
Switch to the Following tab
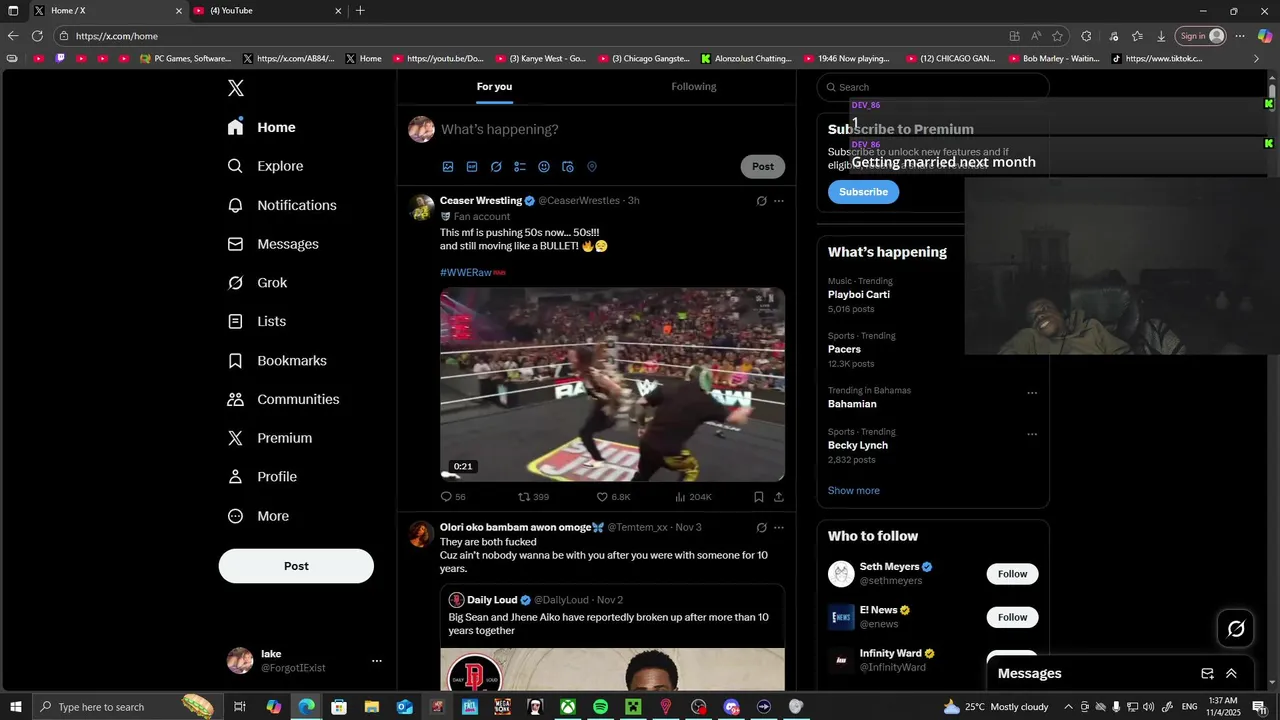694,86
